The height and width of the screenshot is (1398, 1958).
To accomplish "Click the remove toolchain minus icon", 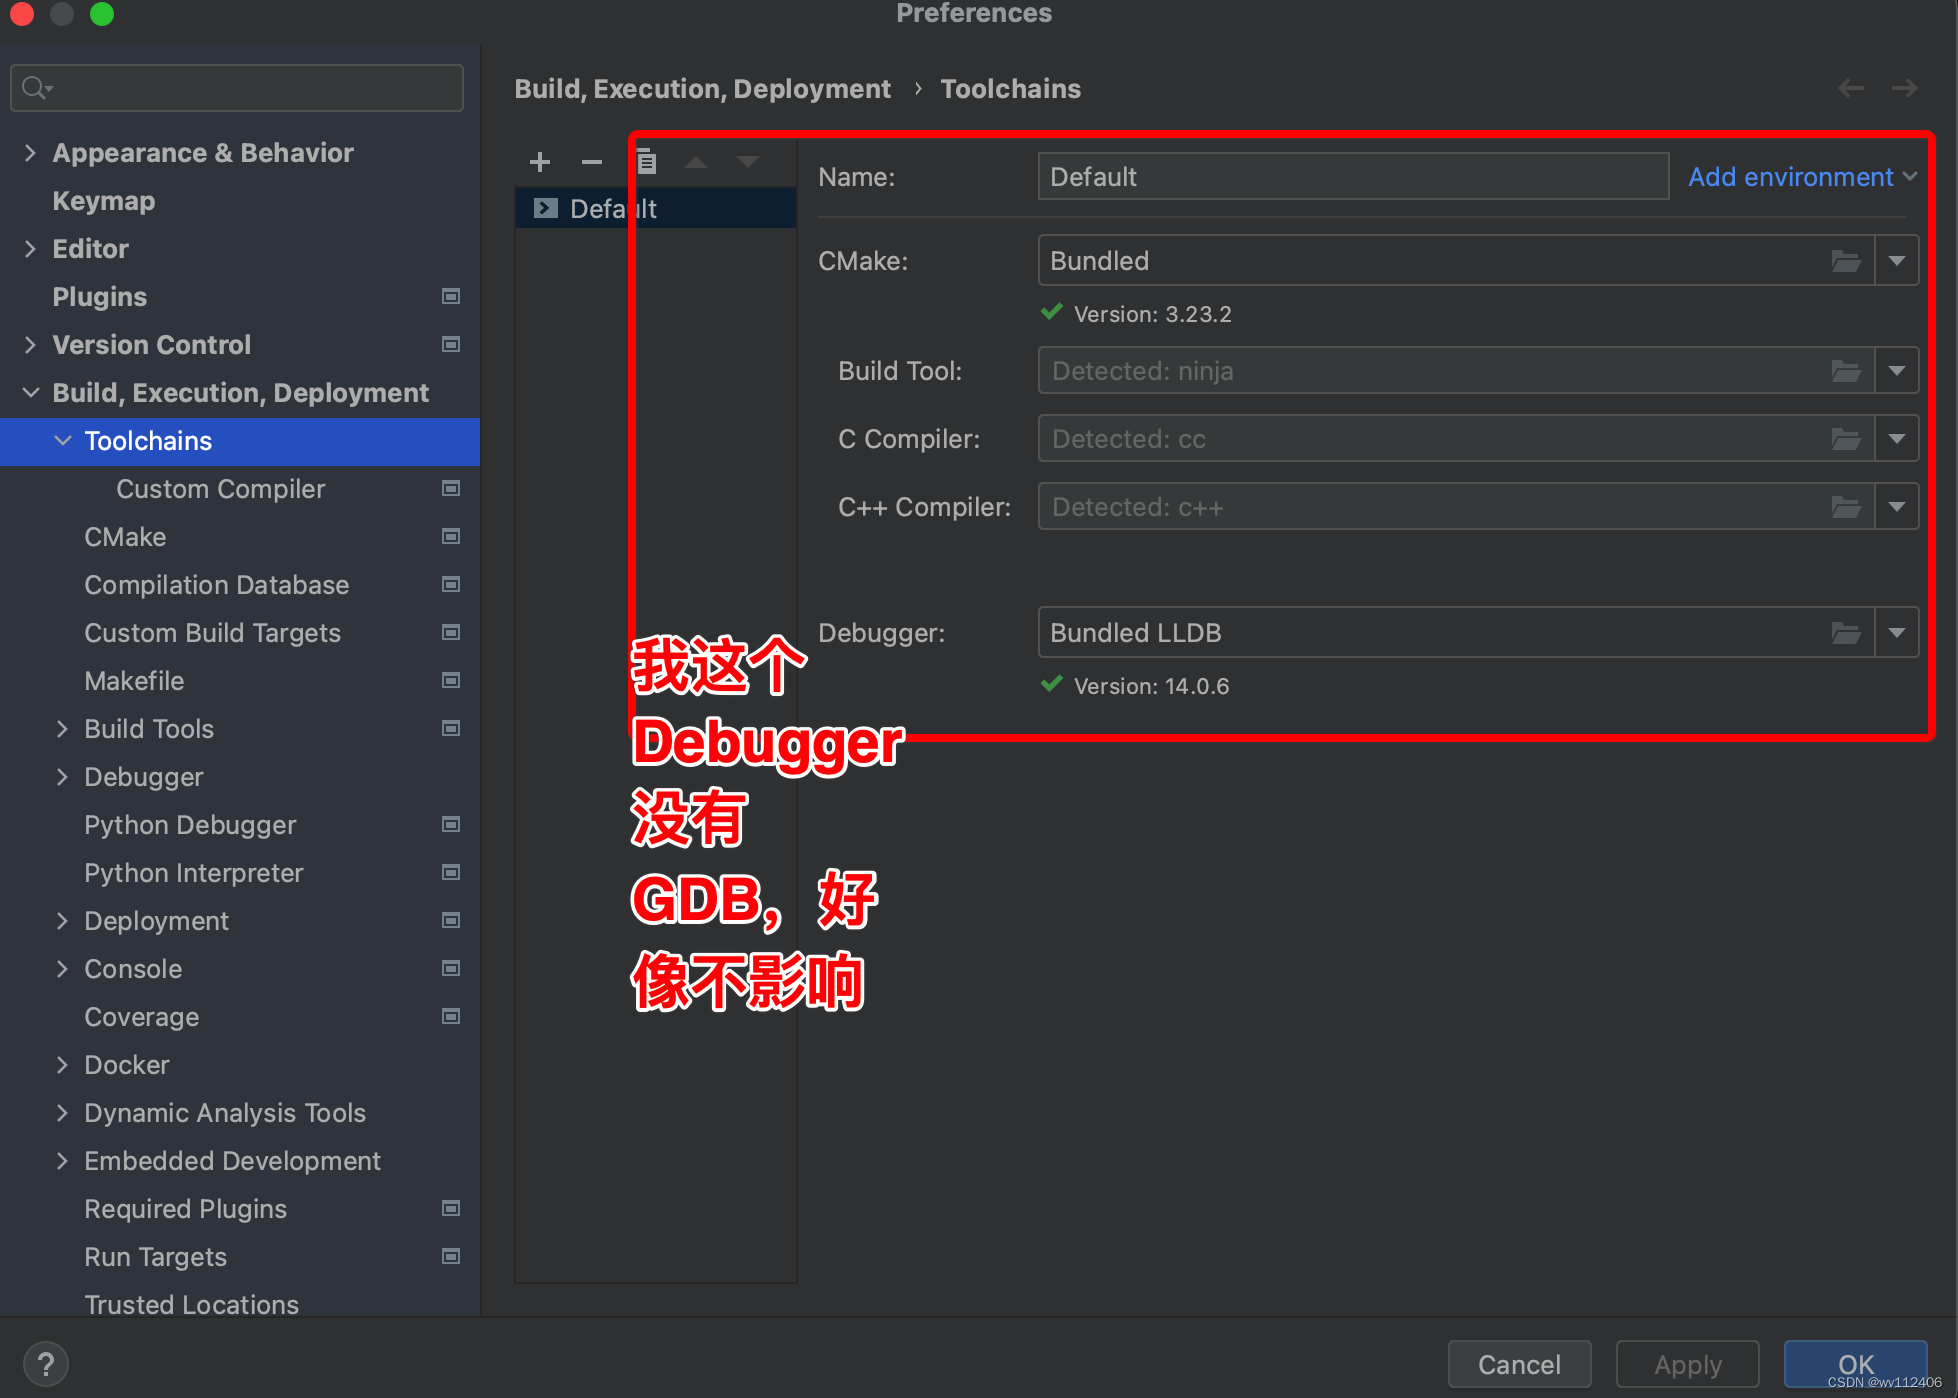I will point(592,162).
